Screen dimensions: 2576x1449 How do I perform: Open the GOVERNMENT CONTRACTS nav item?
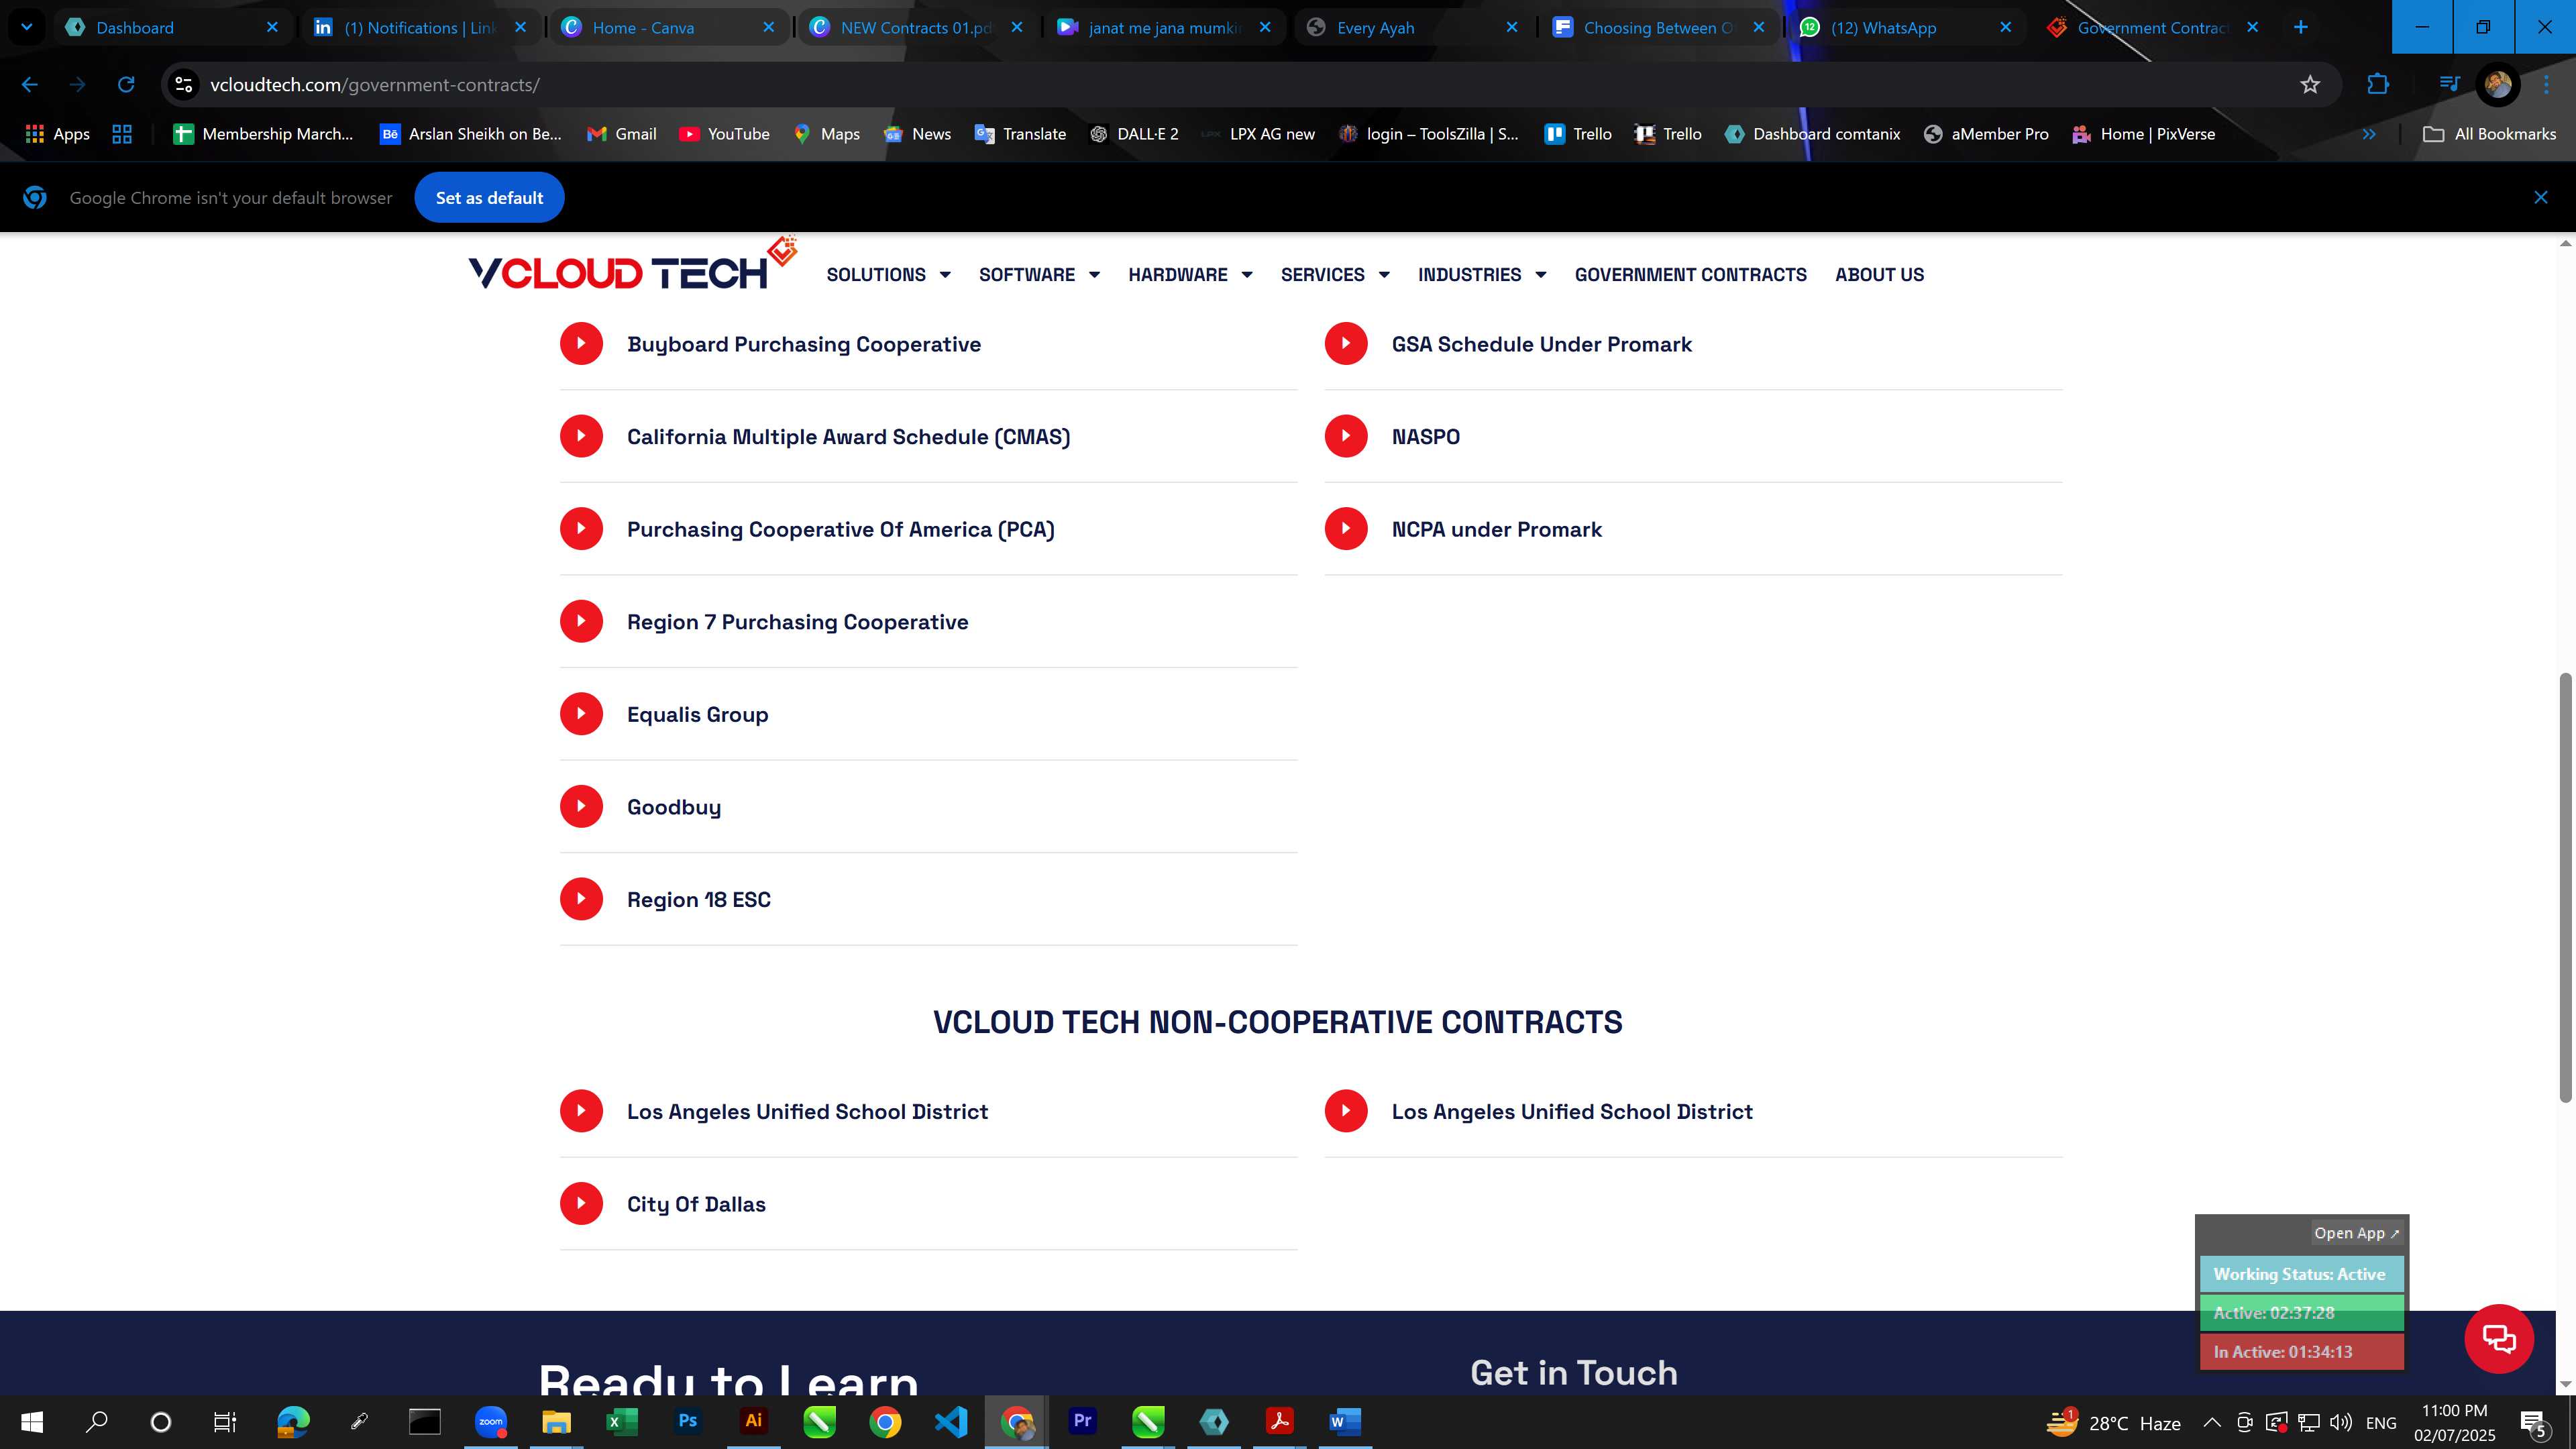click(x=1690, y=274)
